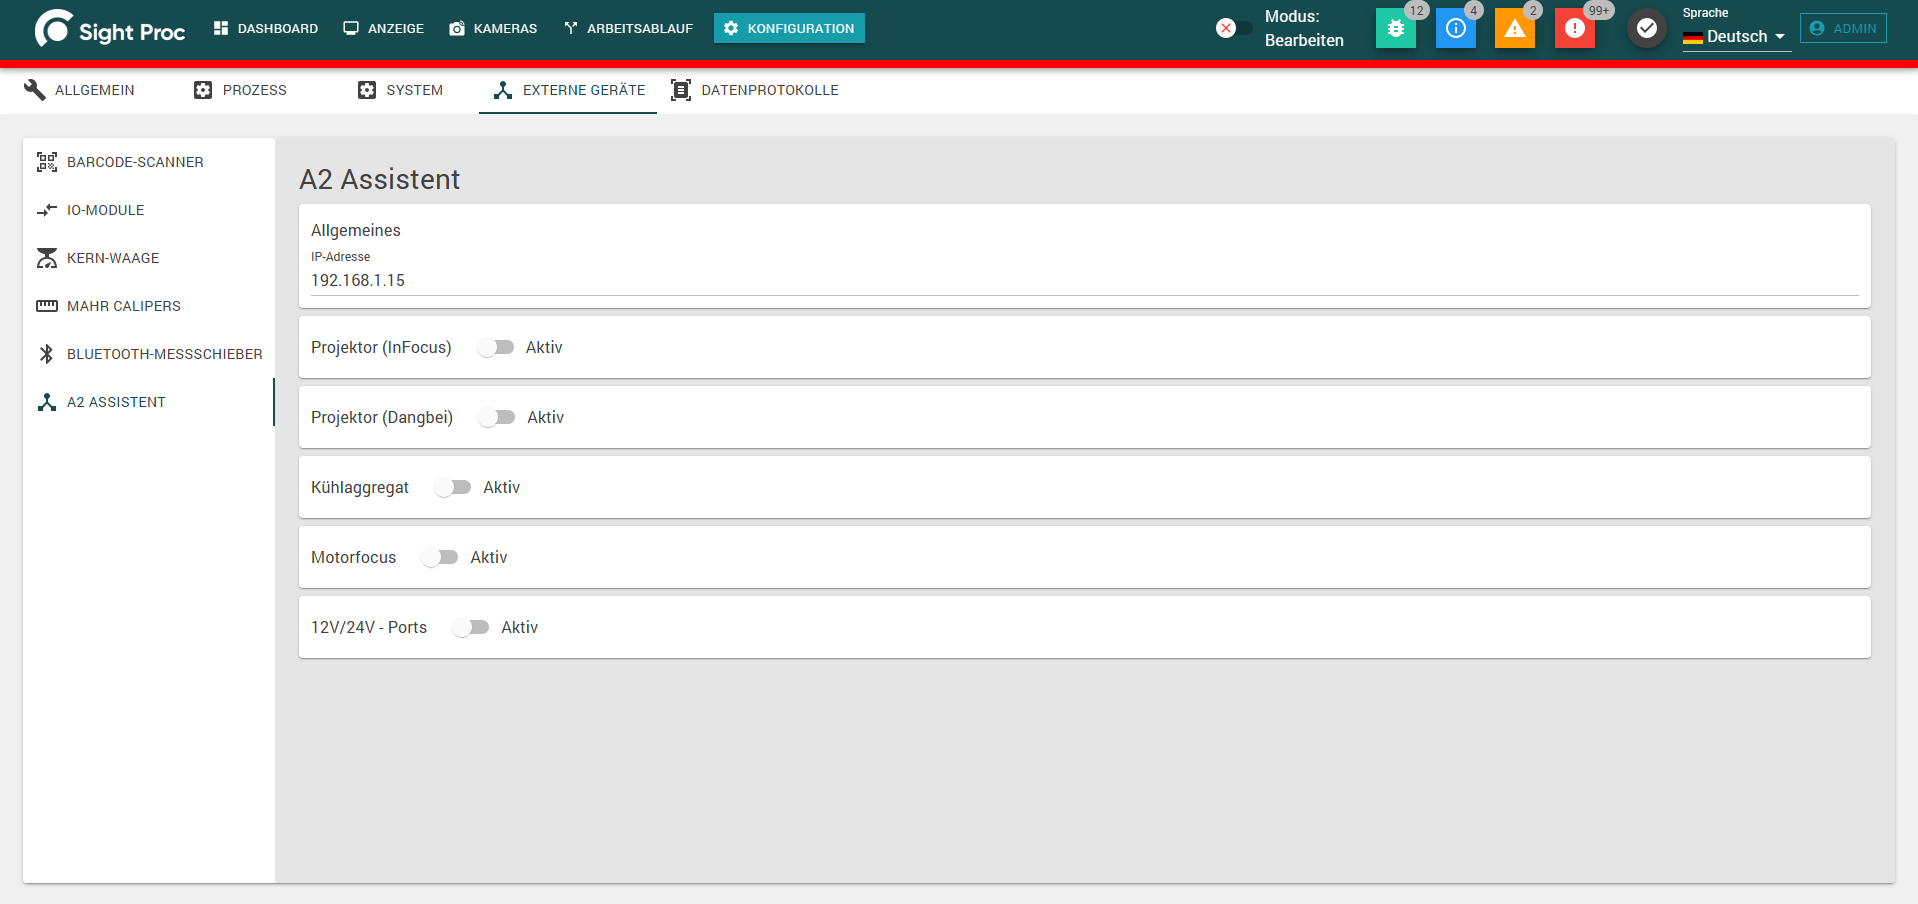Screen dimensions: 1918x904
Task: Open the Dashboard menu
Action: [266, 28]
